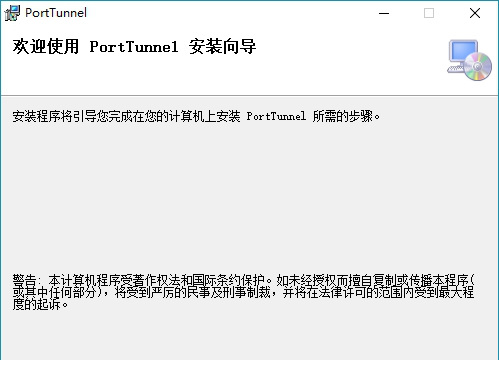Click the disabled maximize button
Screen dimensions: 499x374
click(x=429, y=13)
